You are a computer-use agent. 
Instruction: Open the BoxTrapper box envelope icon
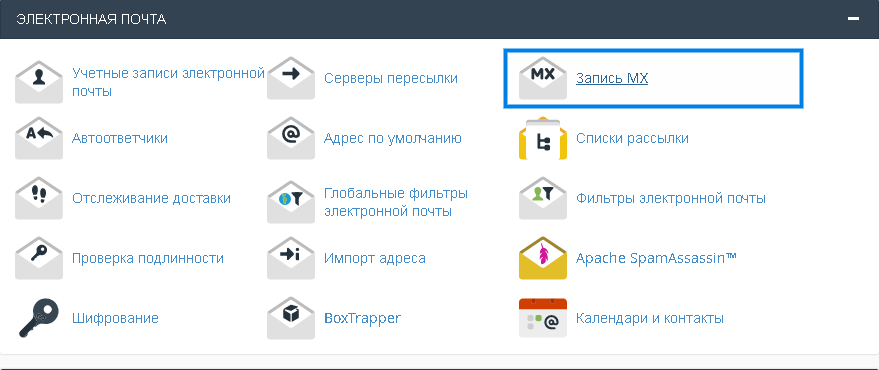pyautogui.click(x=290, y=318)
